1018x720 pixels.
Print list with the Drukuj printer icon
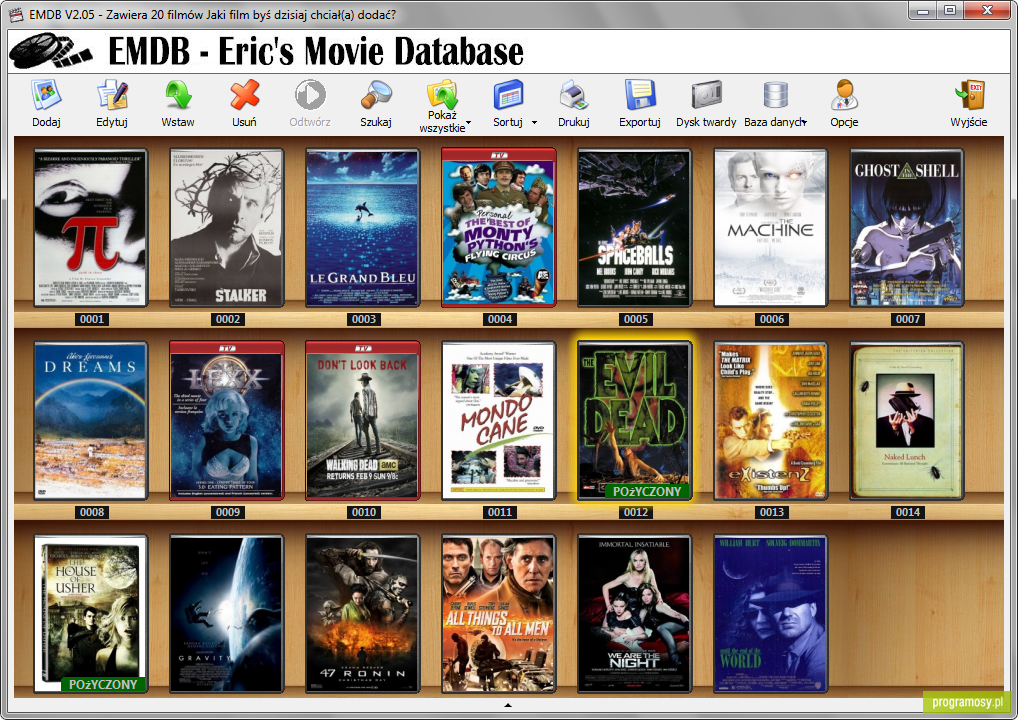574,95
